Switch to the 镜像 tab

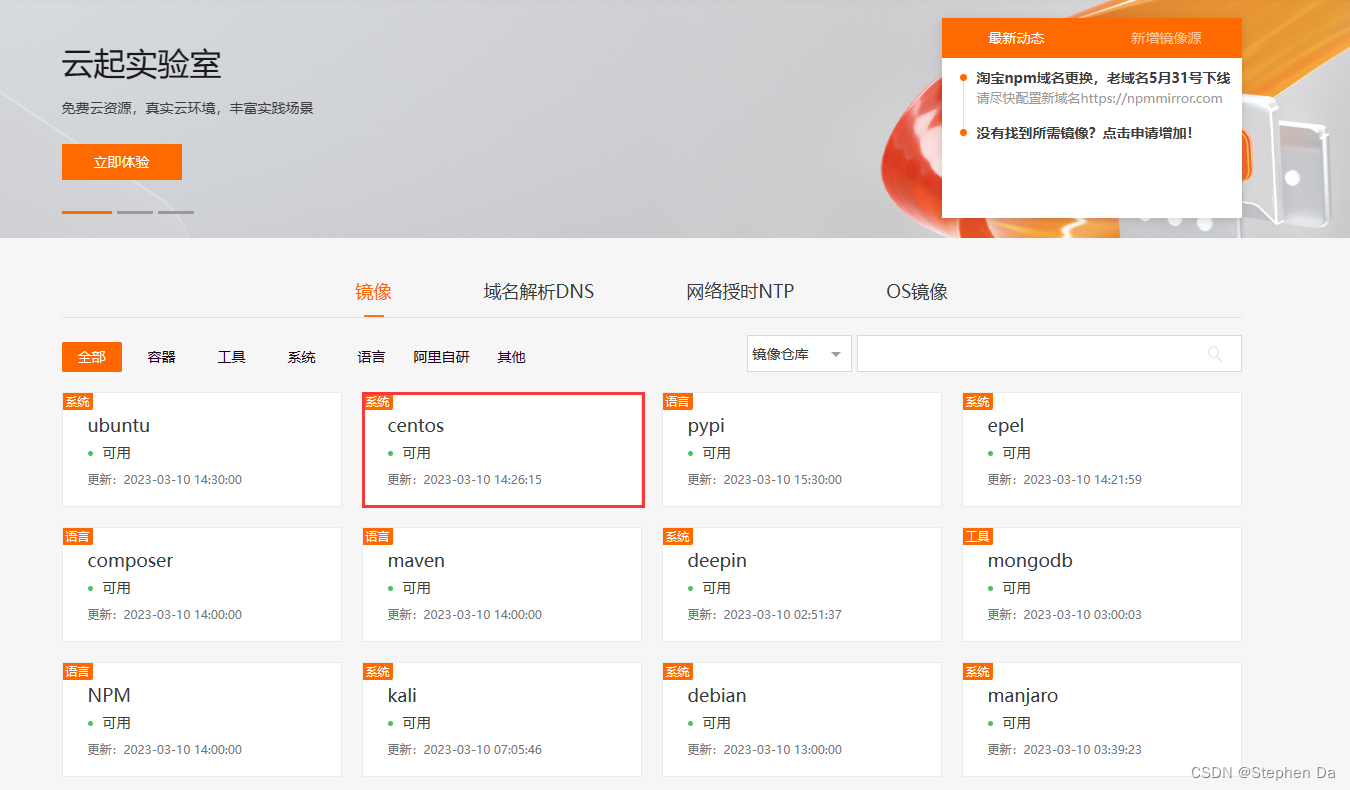point(374,292)
